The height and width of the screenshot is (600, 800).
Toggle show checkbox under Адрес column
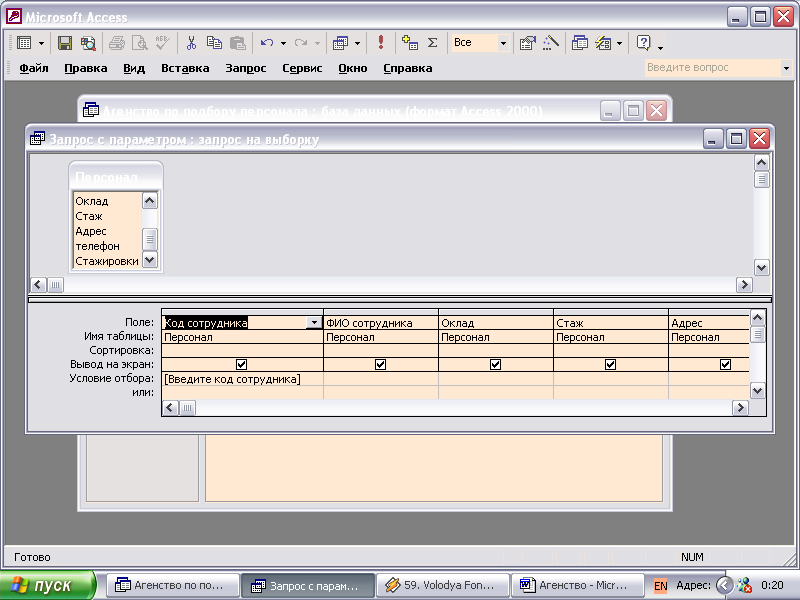point(725,365)
